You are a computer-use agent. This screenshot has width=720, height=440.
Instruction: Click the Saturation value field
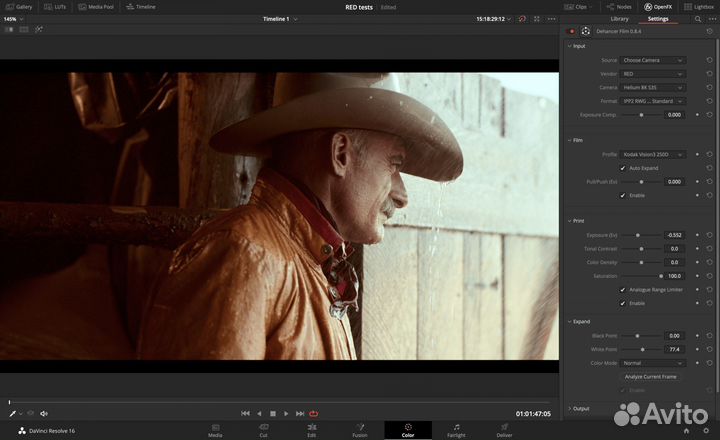click(674, 276)
